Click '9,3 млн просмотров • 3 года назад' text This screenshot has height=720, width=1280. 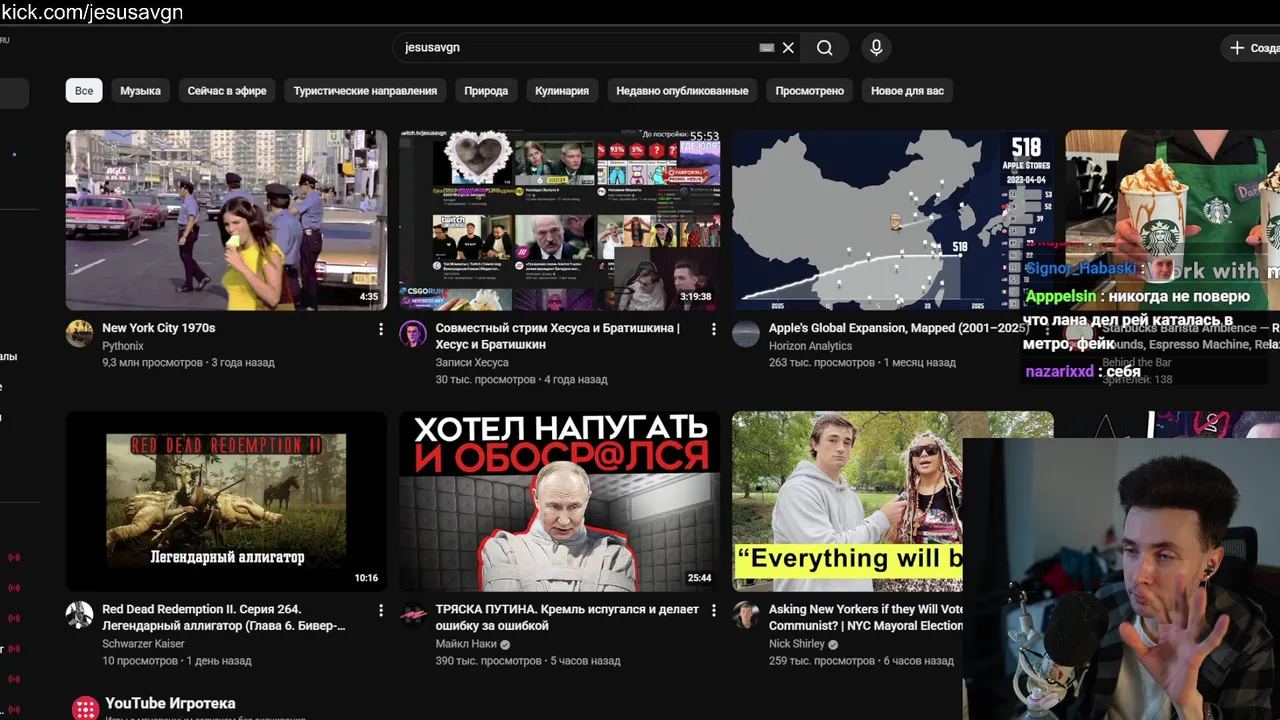188,363
